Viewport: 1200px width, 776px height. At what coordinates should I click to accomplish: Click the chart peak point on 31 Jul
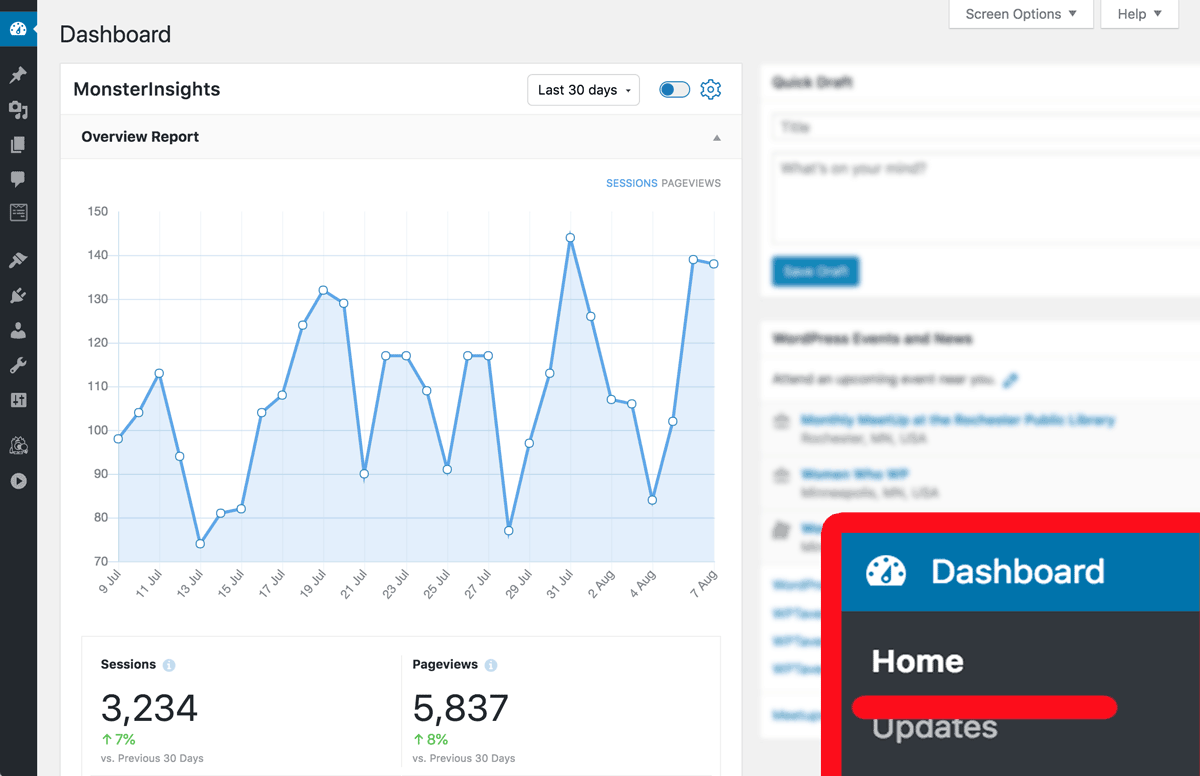click(570, 238)
